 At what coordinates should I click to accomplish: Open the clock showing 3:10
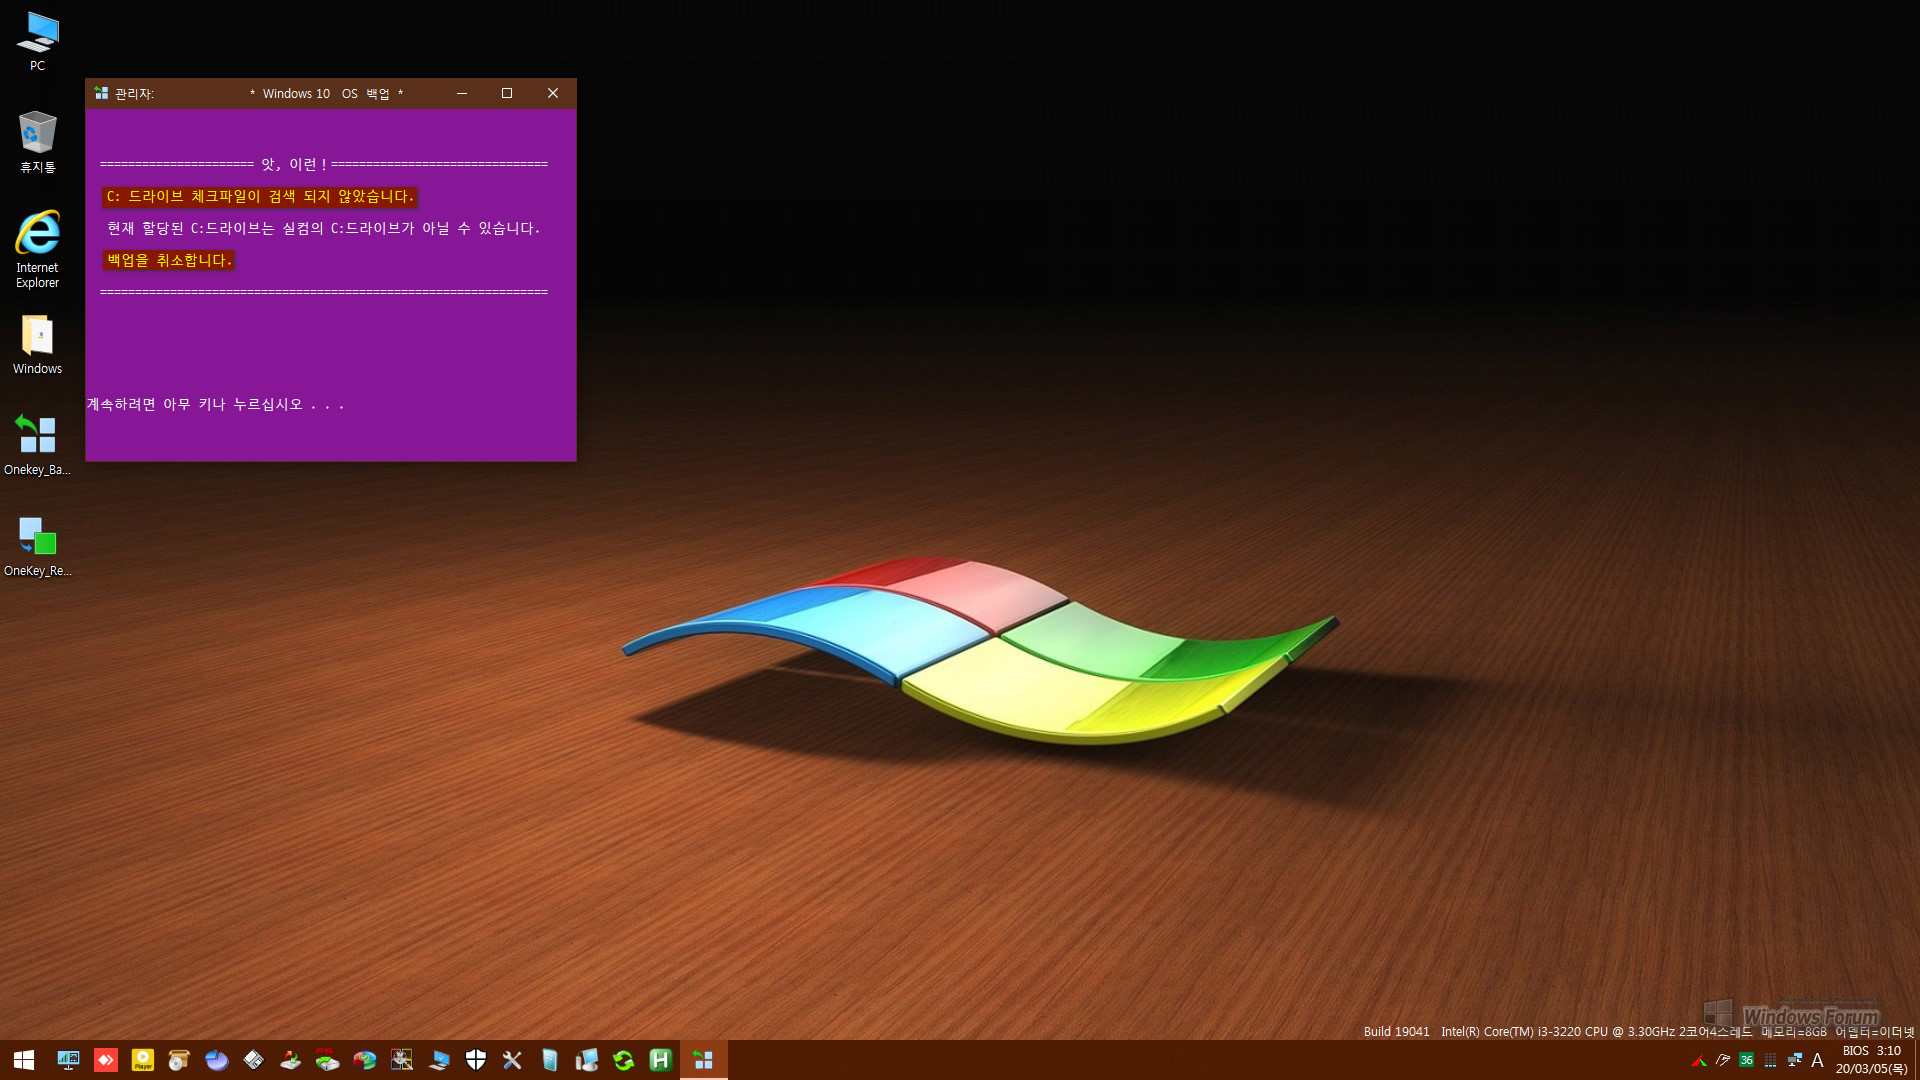[1871, 1060]
